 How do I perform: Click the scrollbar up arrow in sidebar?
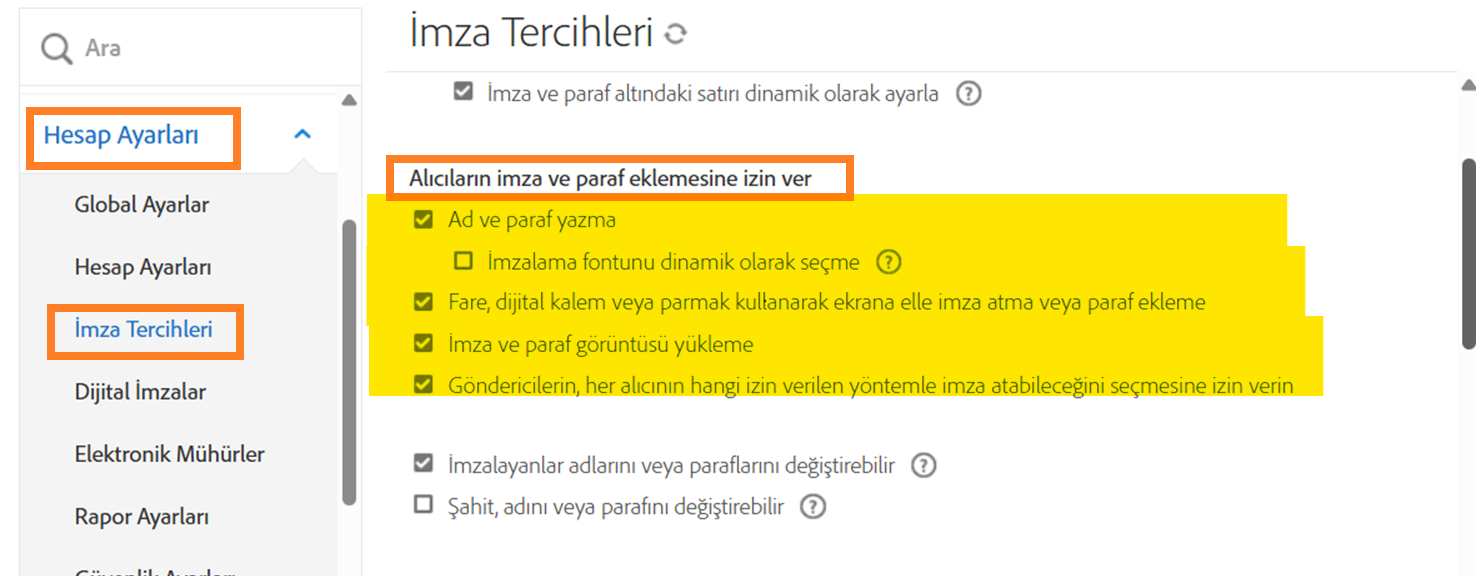[350, 98]
